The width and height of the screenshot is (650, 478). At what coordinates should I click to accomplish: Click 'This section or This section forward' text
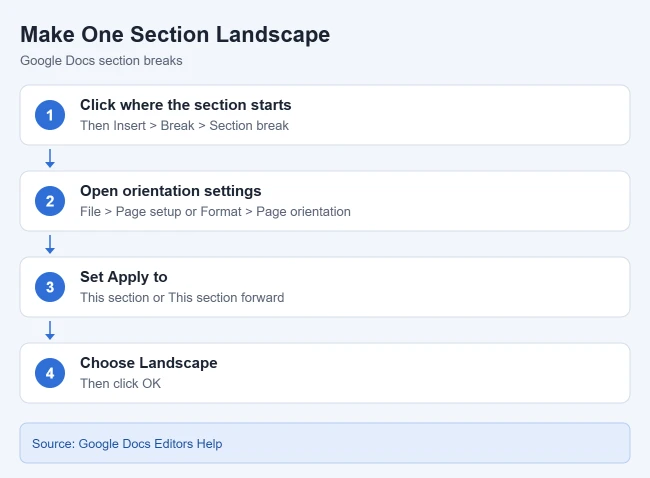pos(182,298)
